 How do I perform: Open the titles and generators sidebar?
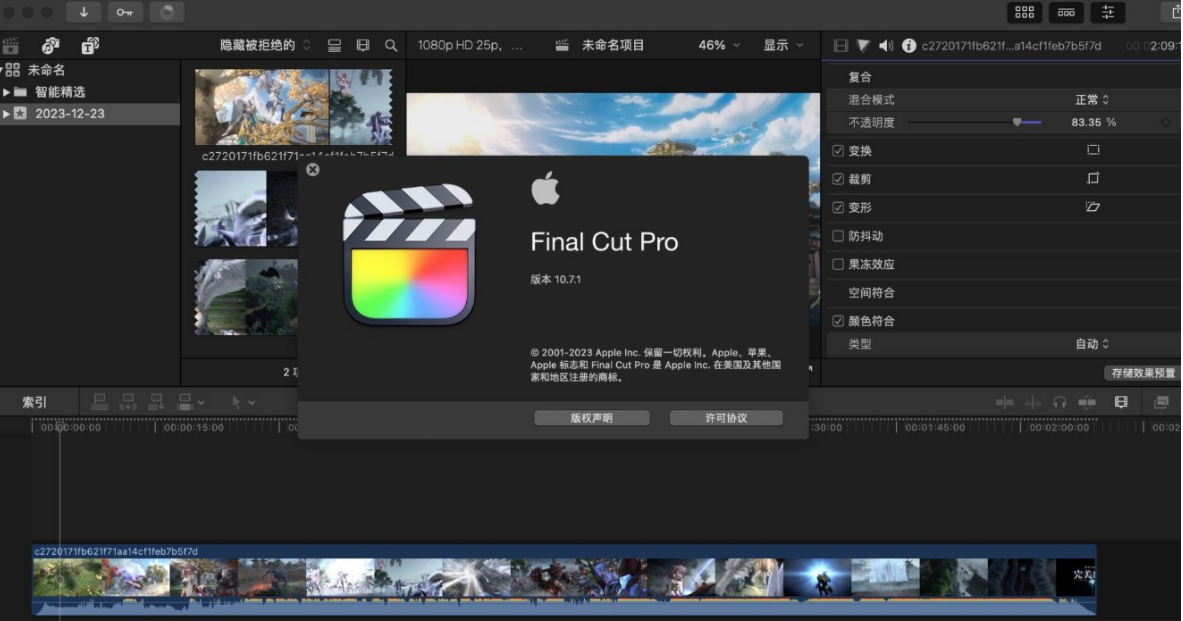pos(90,46)
